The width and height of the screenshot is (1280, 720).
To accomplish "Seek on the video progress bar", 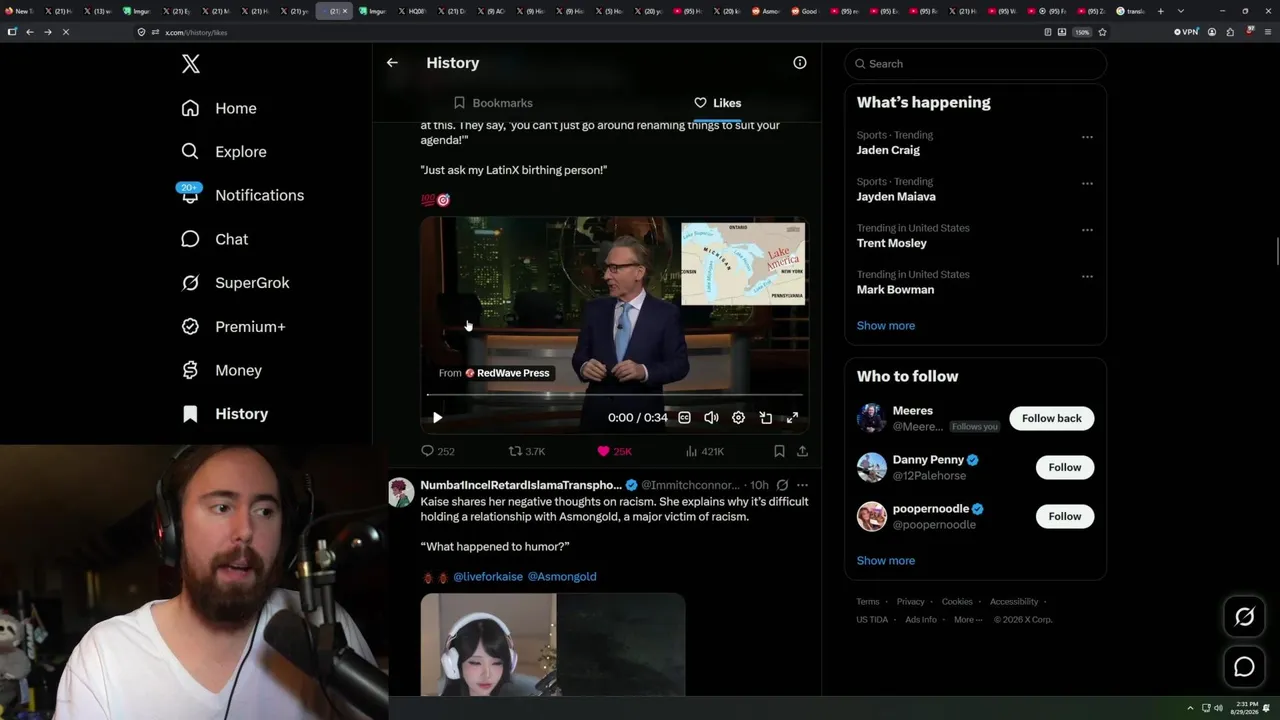I will point(614,395).
